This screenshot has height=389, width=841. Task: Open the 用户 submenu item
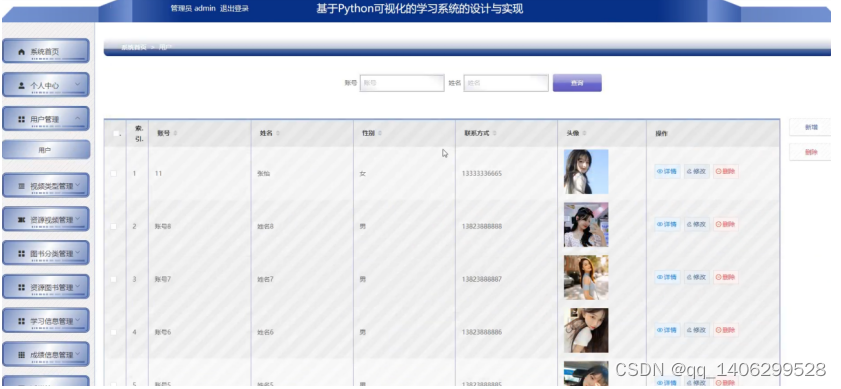point(46,150)
